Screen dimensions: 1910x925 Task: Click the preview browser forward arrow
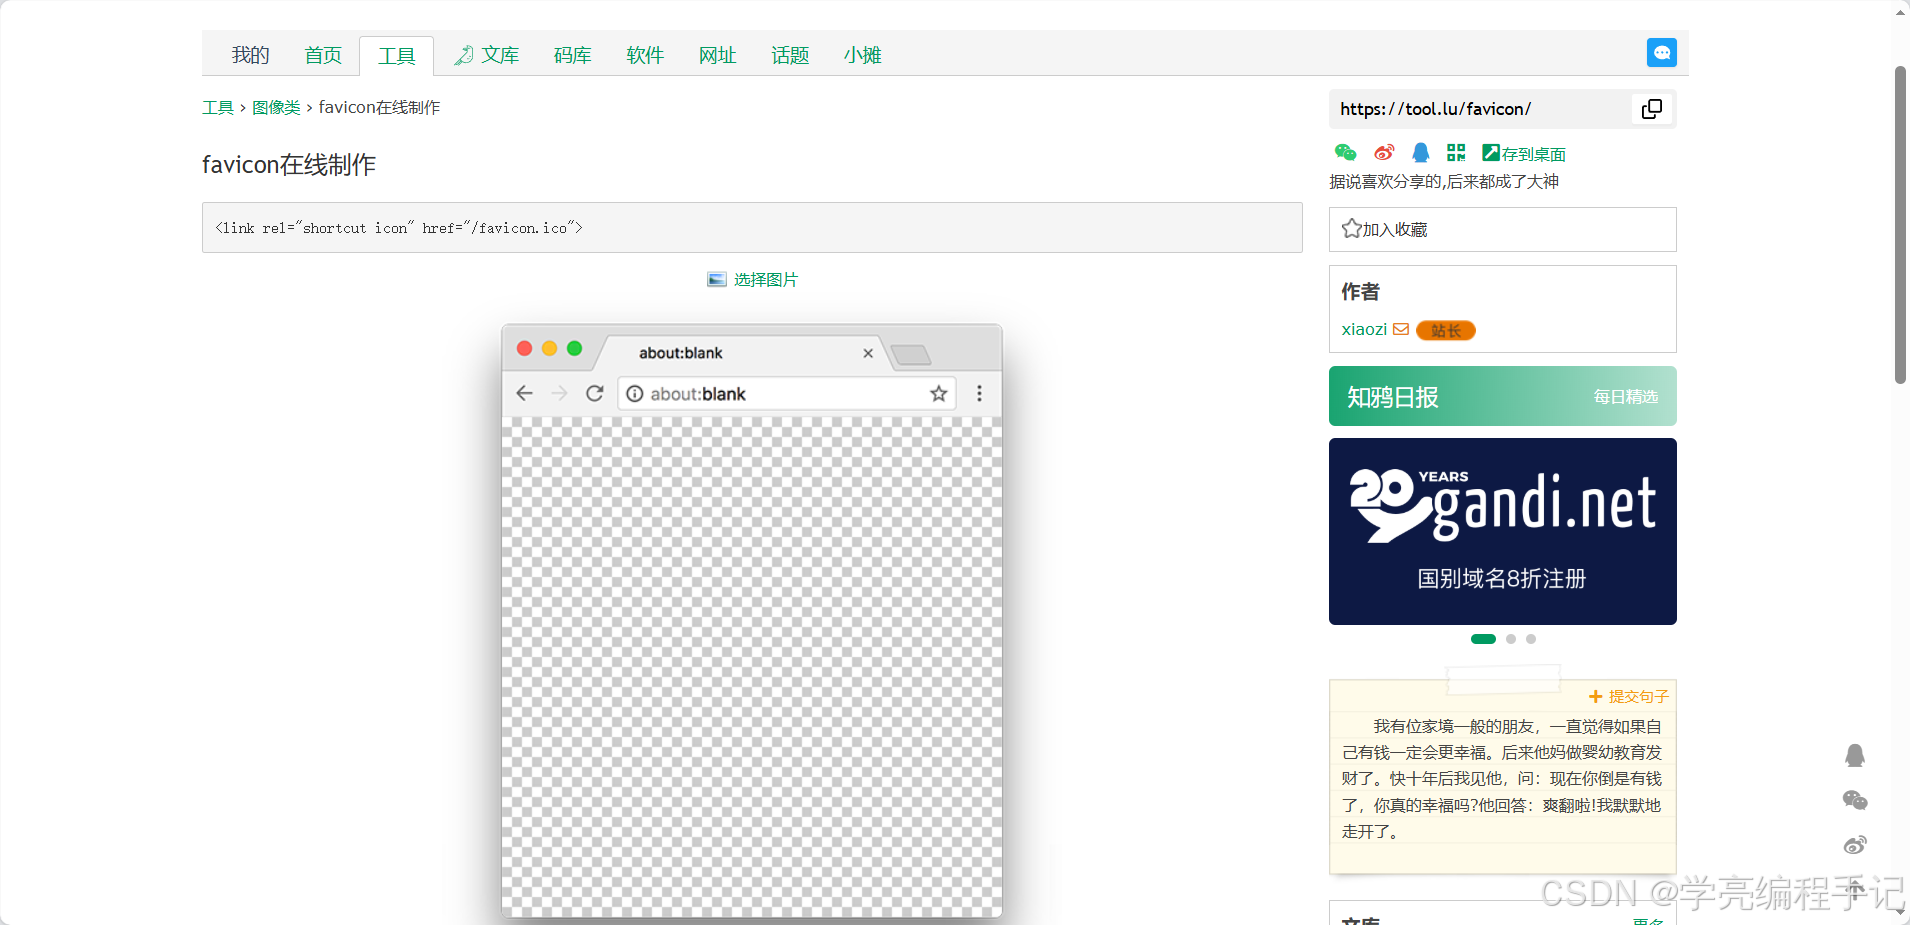click(559, 393)
